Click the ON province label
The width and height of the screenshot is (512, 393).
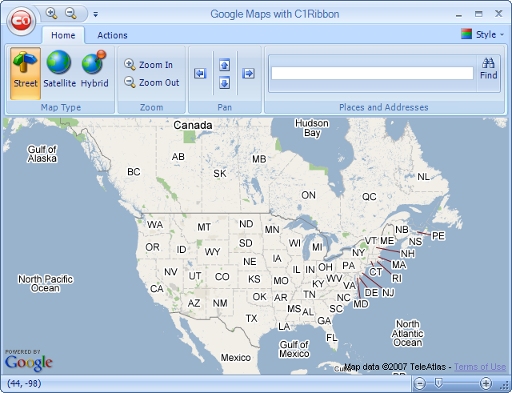308,195
